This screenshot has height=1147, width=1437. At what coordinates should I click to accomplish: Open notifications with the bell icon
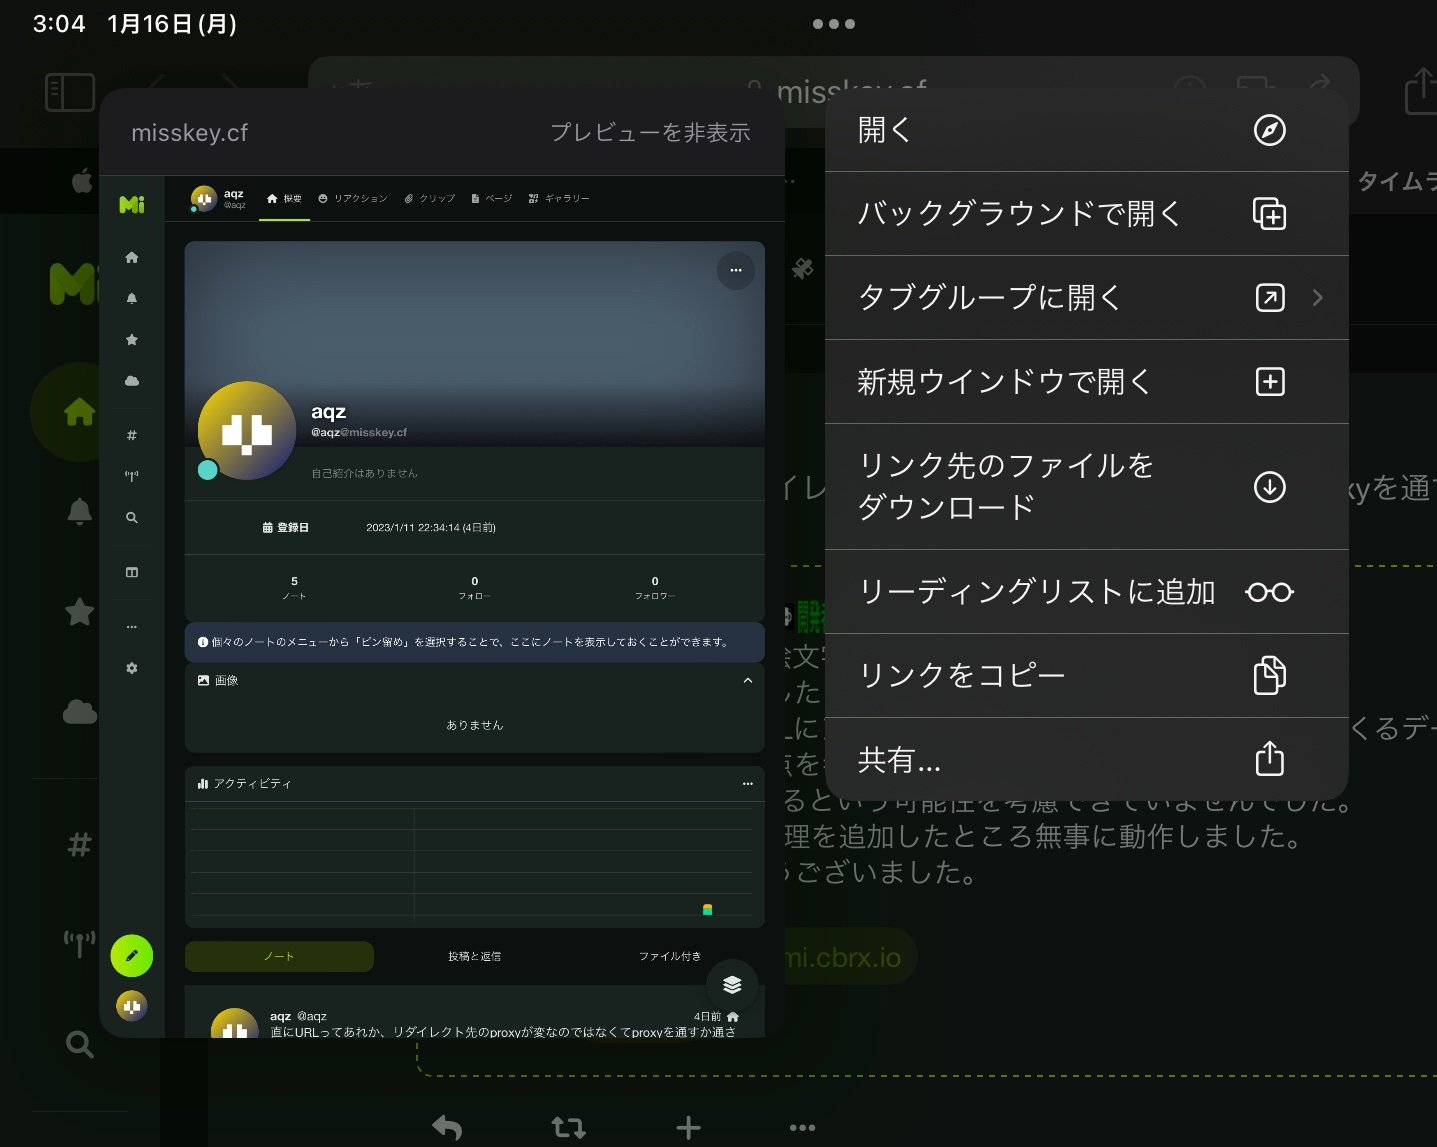pos(131,297)
